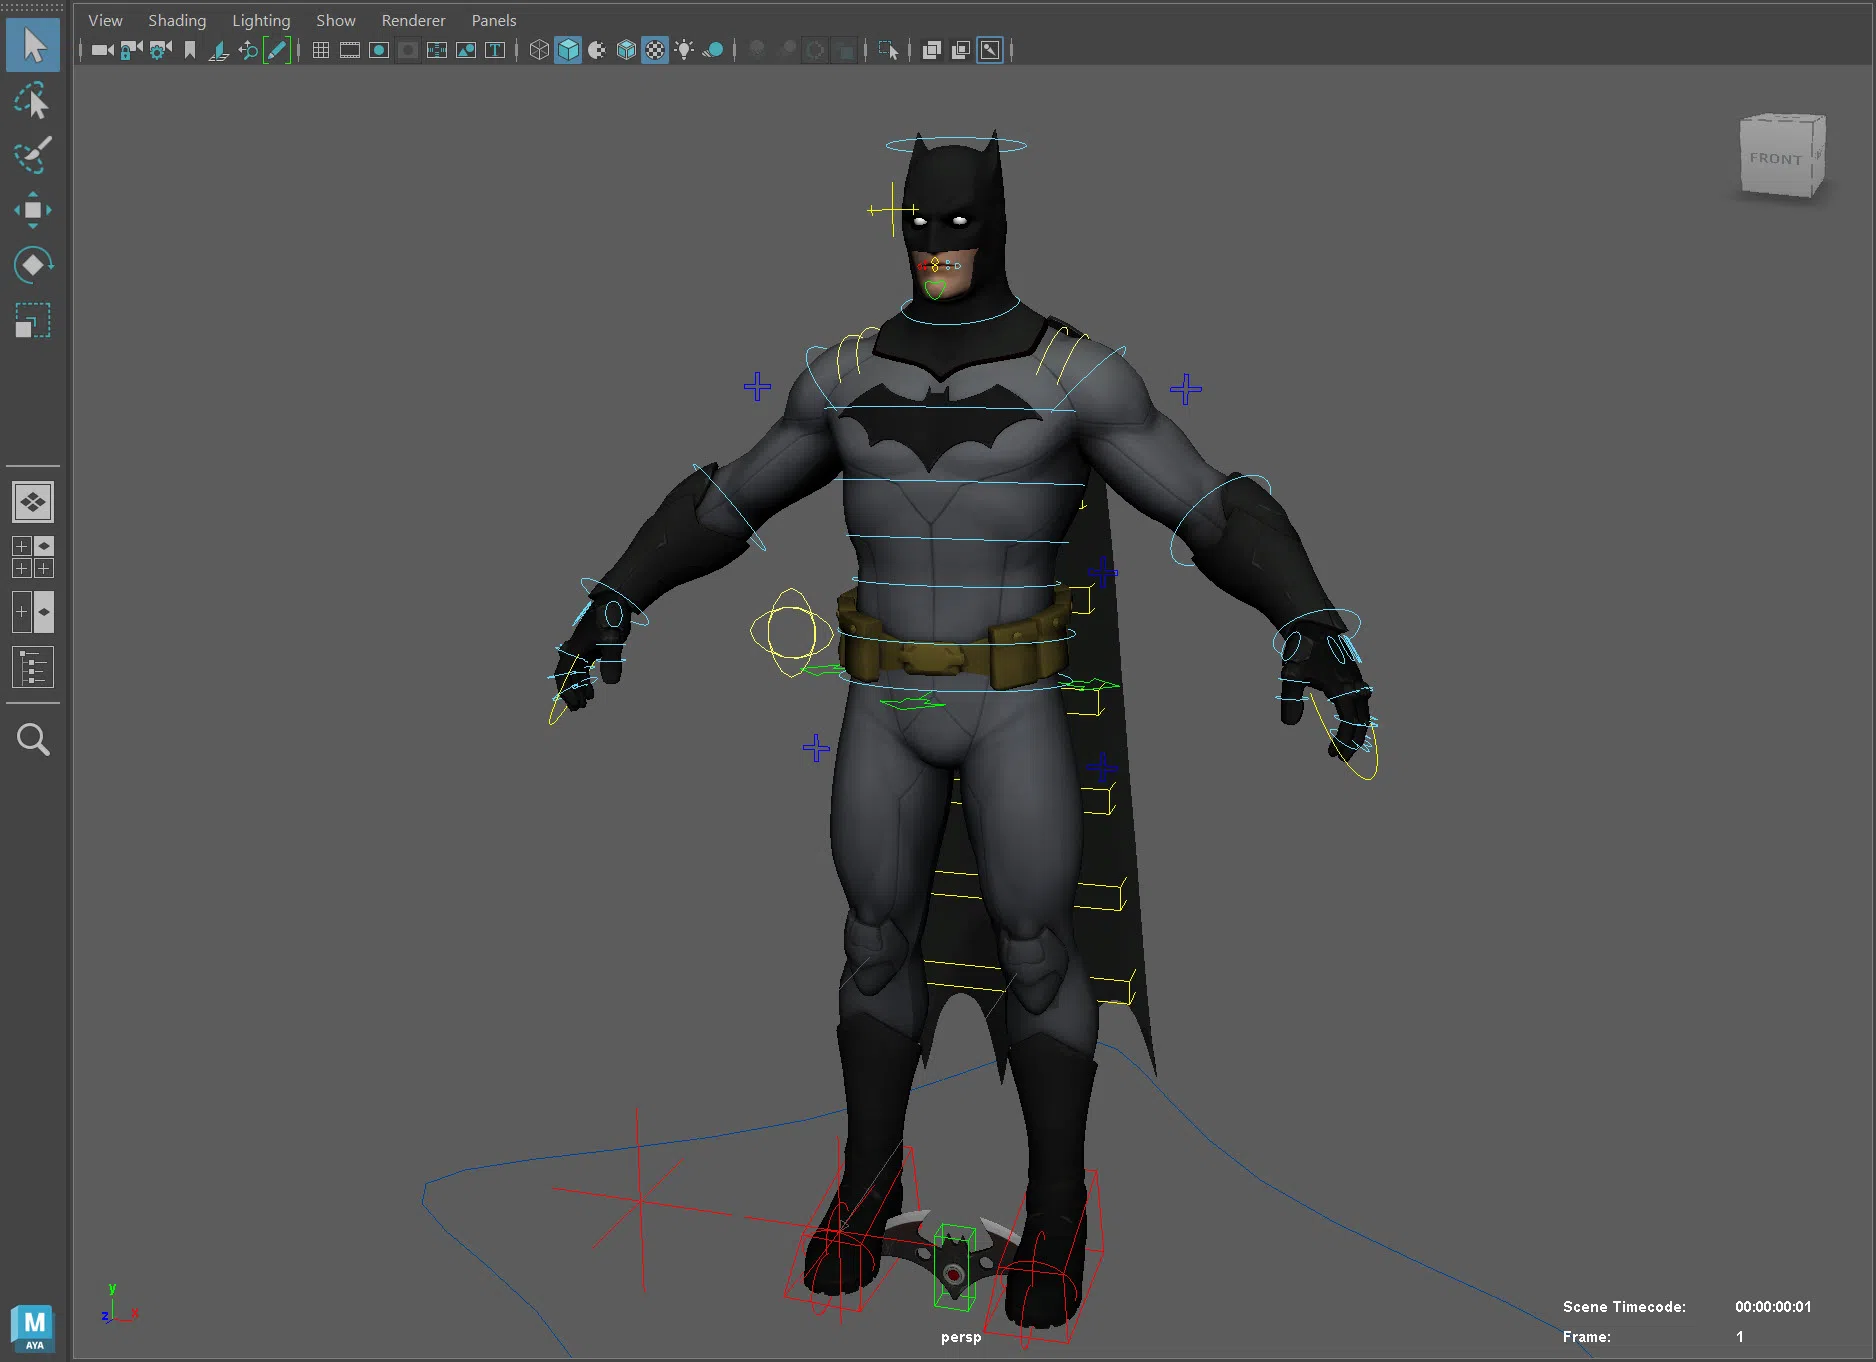This screenshot has width=1876, height=1362.
Task: Open the Outliner from the sidebar
Action: click(x=33, y=667)
